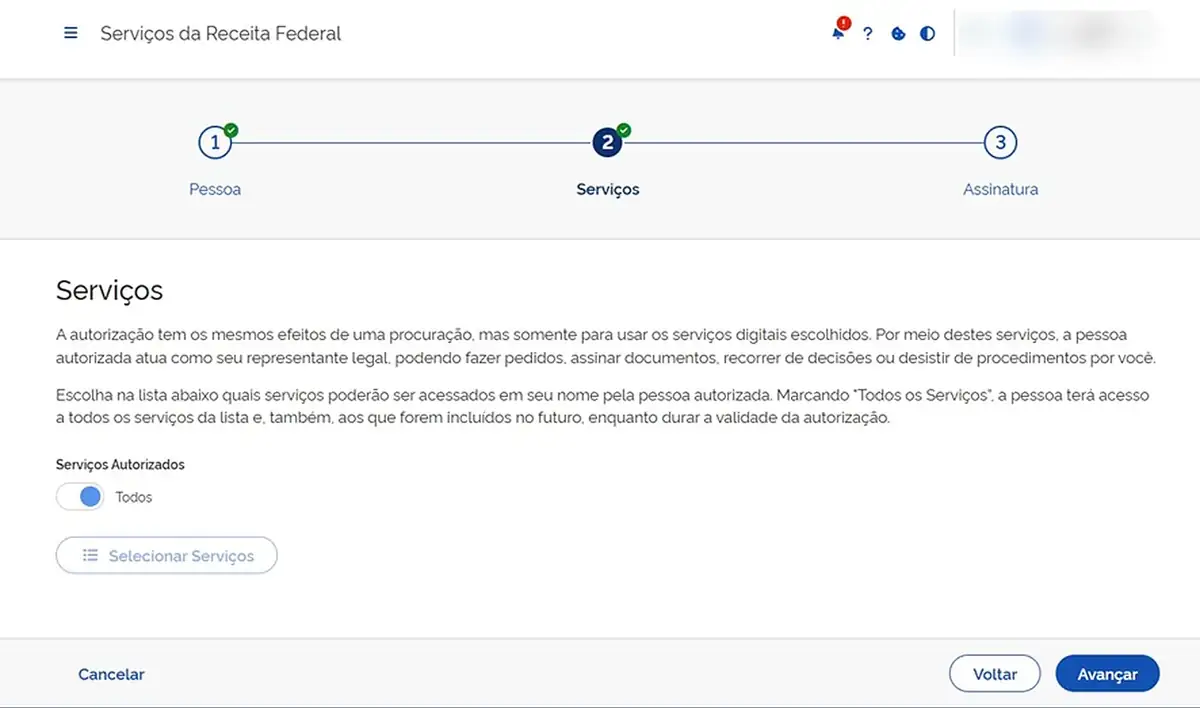Click the Serviços heading

coord(110,291)
